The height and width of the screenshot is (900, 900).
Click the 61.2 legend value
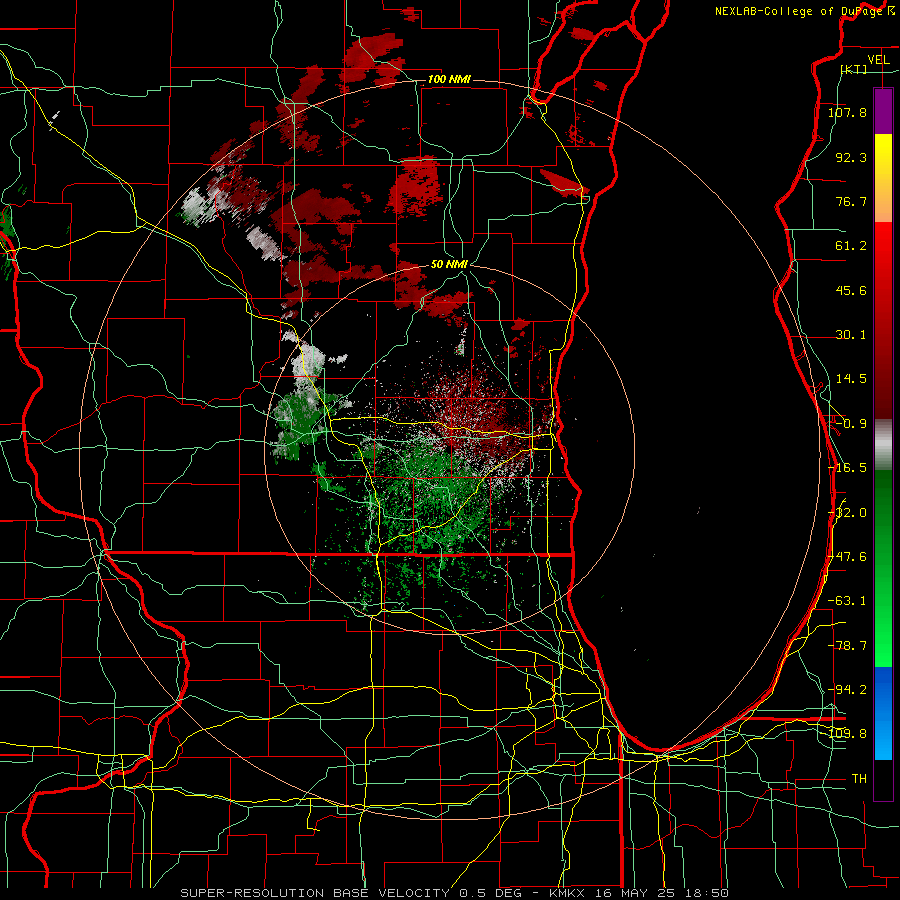851,246
